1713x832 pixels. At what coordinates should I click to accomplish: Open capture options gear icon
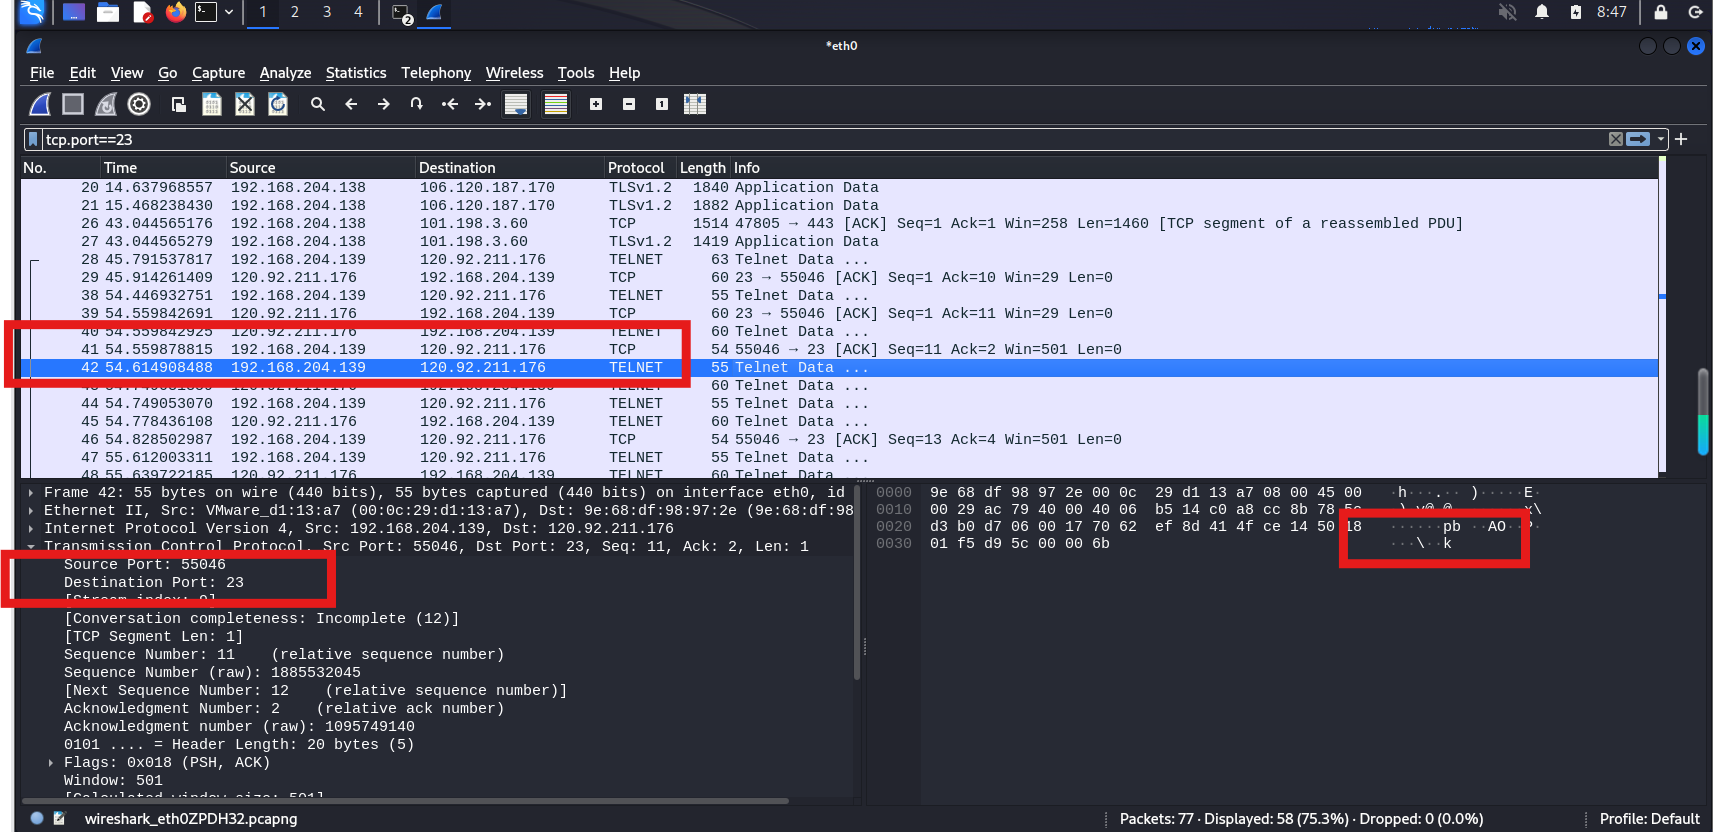point(139,104)
